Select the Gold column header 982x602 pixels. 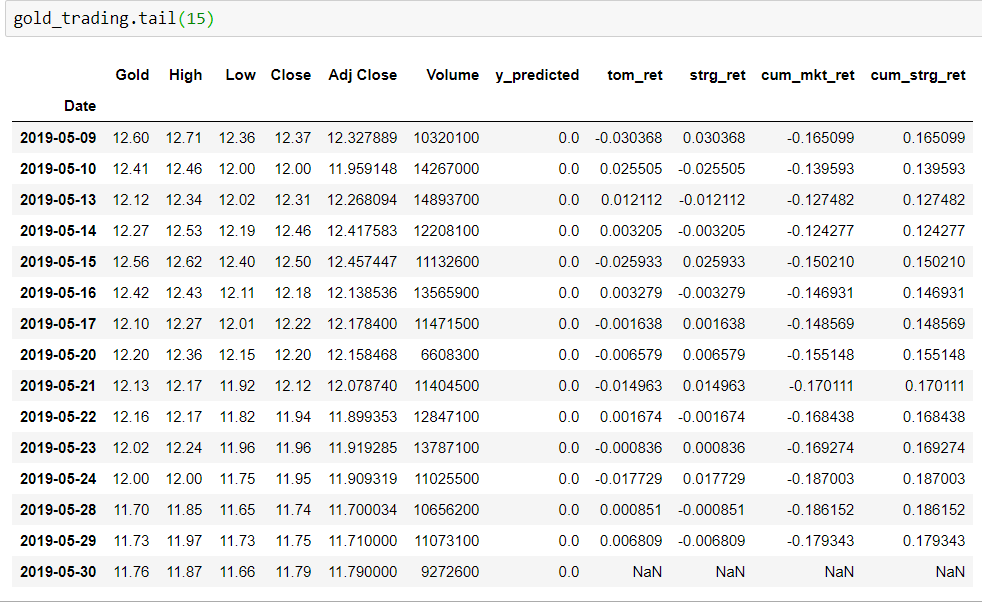point(132,75)
